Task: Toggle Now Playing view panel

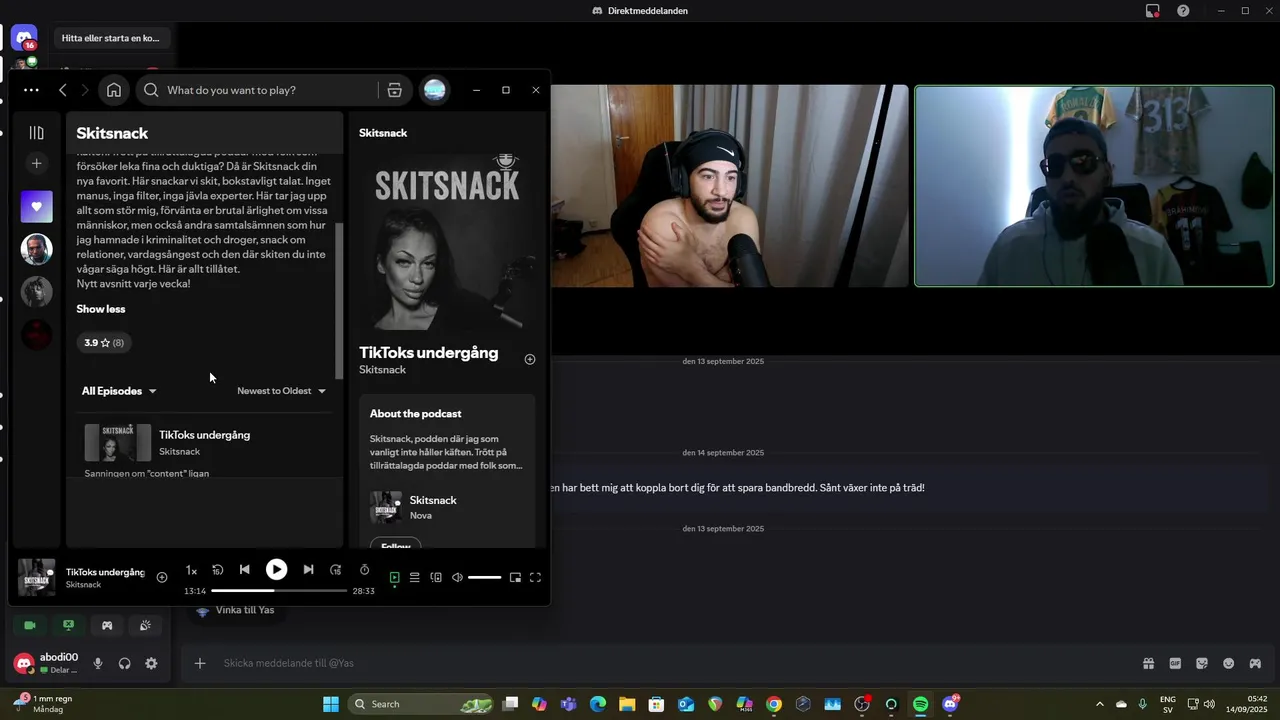Action: tap(394, 577)
